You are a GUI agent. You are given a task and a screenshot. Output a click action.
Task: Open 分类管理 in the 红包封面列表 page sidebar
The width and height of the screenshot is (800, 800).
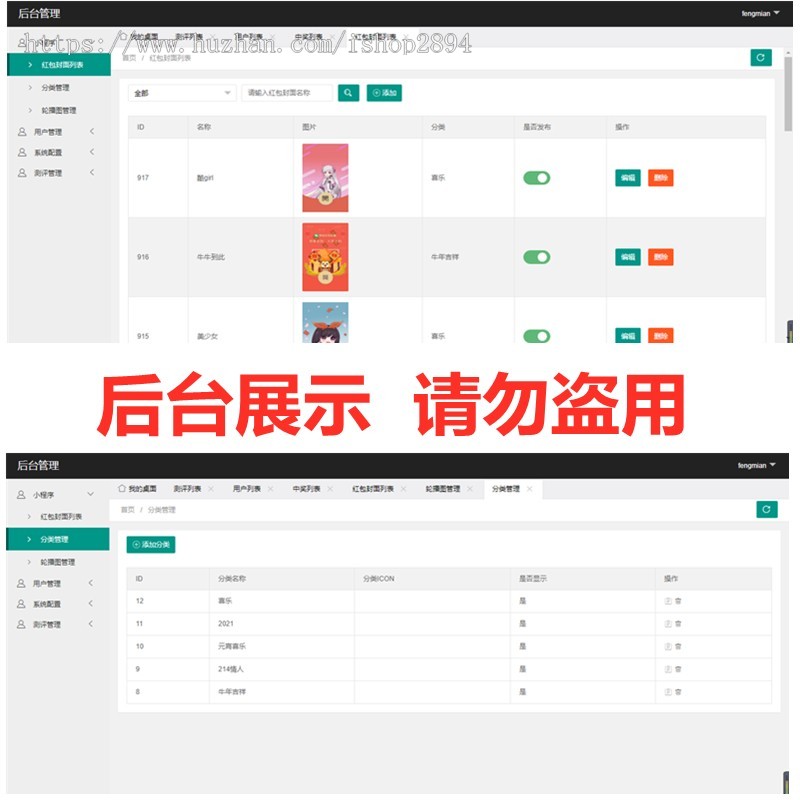(56, 88)
